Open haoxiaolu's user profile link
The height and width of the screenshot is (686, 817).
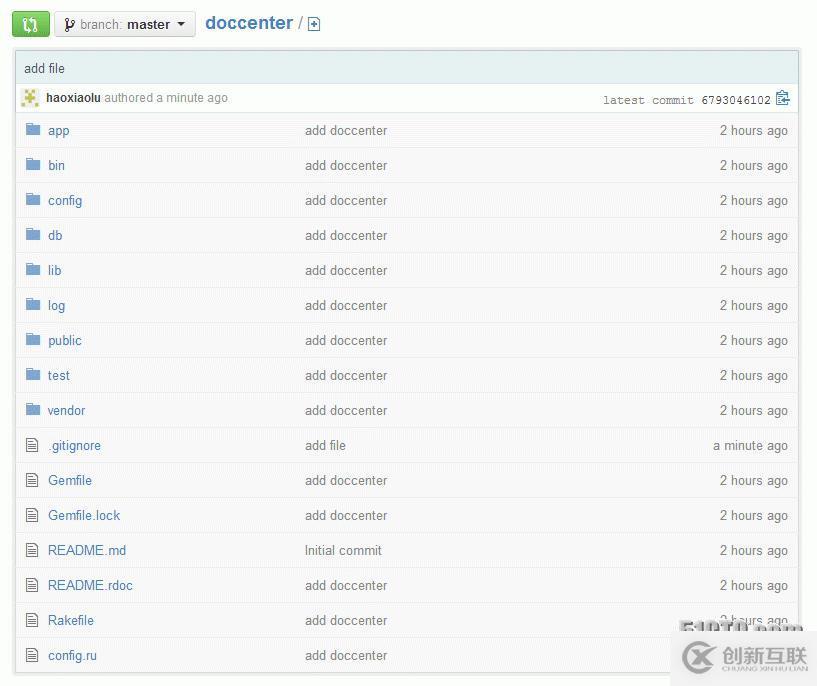point(73,98)
